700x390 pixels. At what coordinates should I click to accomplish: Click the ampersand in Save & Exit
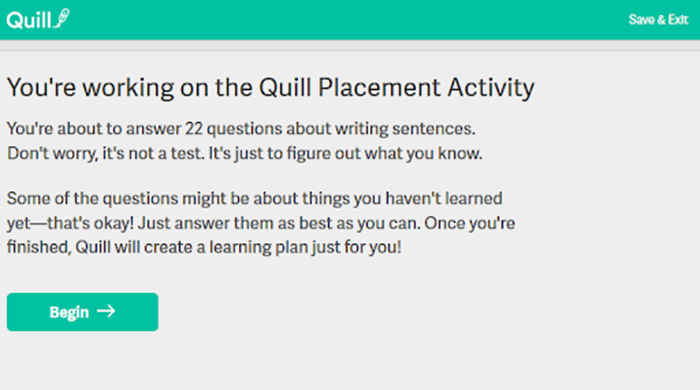pos(661,20)
